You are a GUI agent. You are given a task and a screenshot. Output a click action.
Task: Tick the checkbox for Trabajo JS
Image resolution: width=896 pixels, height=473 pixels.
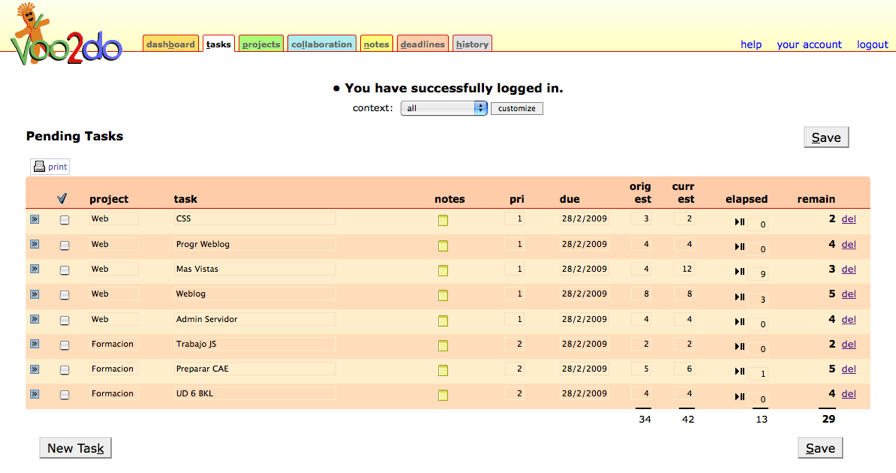[x=65, y=345]
